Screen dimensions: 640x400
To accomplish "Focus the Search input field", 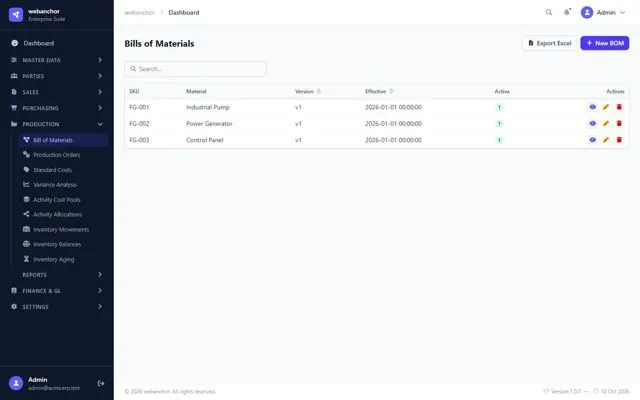I will click(x=196, y=69).
